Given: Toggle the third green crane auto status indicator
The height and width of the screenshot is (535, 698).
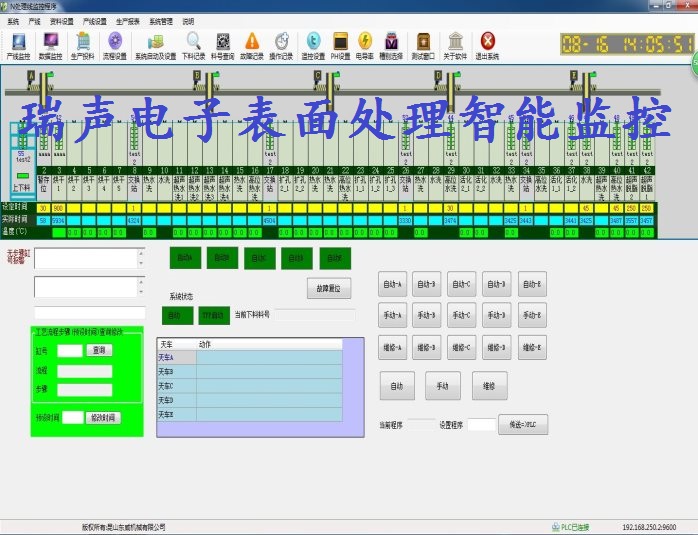Looking at the screenshot, I should click(260, 258).
